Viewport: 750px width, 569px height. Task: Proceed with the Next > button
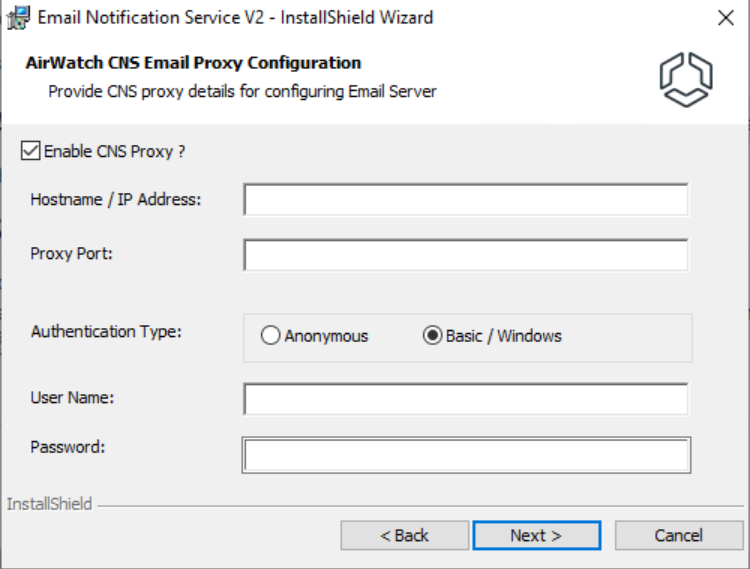tap(537, 536)
